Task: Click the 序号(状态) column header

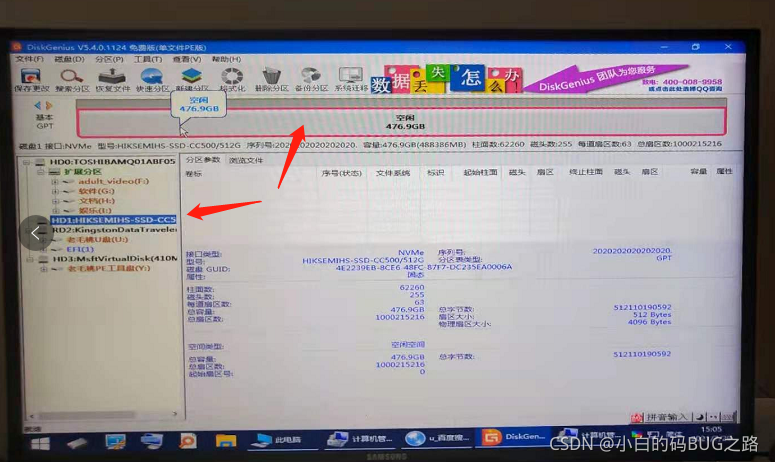Action: coord(342,173)
